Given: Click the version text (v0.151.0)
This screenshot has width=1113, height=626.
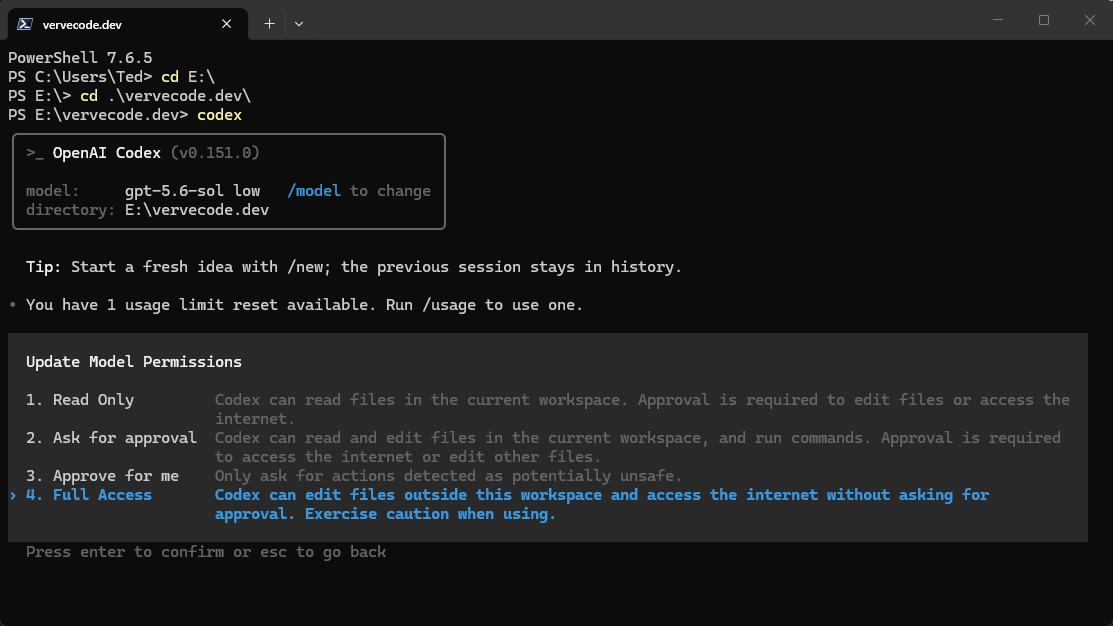Looking at the screenshot, I should (x=215, y=153).
